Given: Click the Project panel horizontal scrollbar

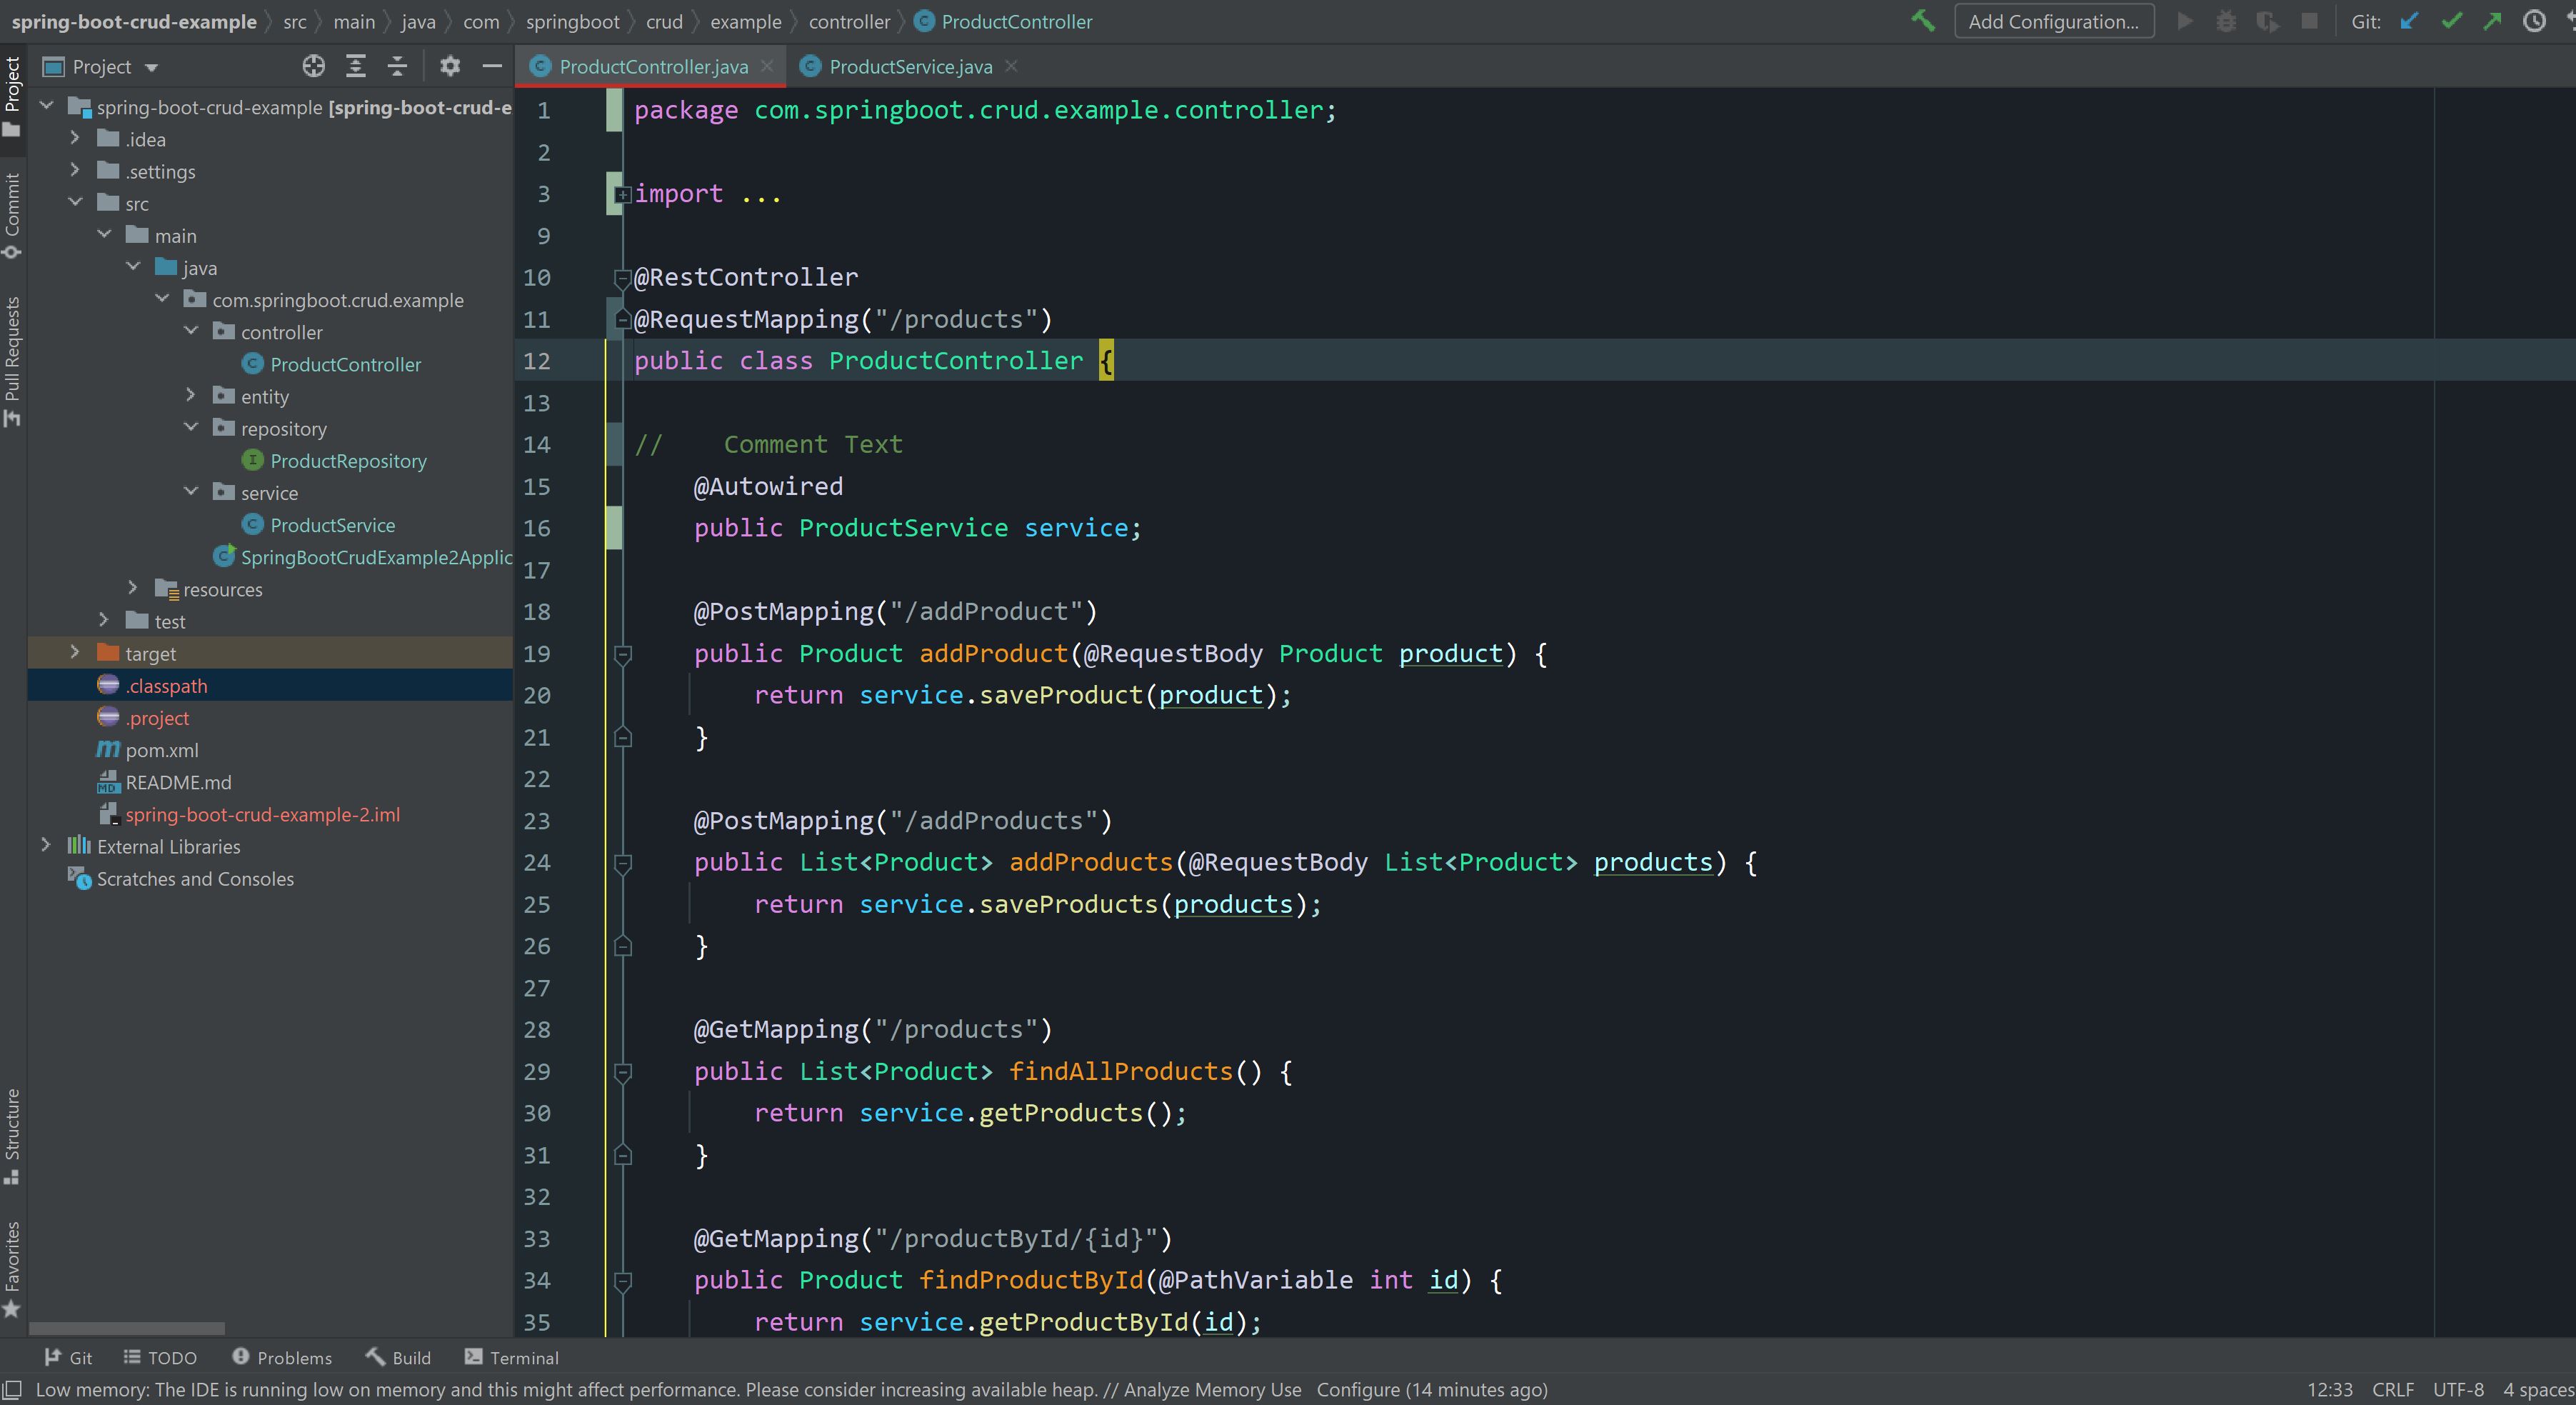Looking at the screenshot, I should point(127,1328).
